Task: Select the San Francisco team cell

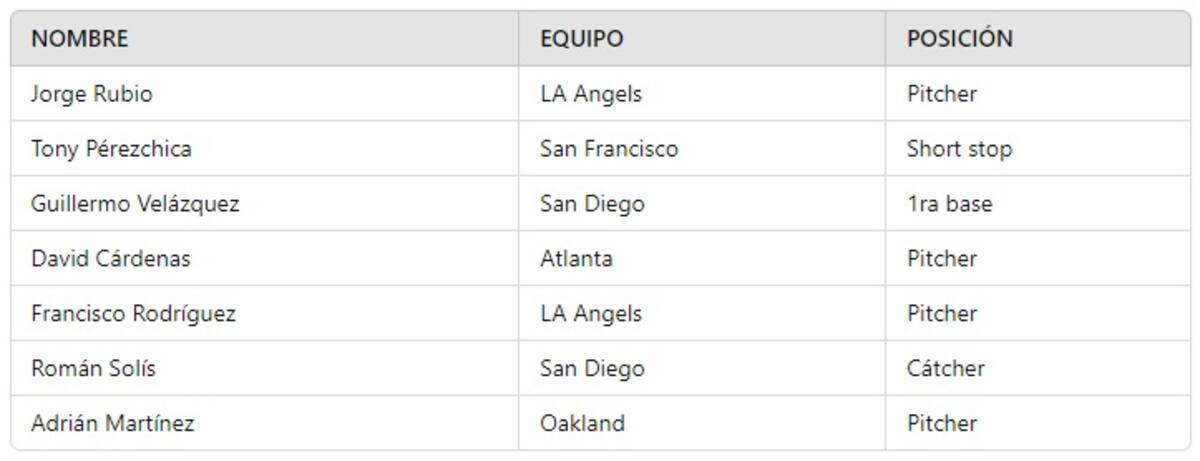Action: (609, 149)
